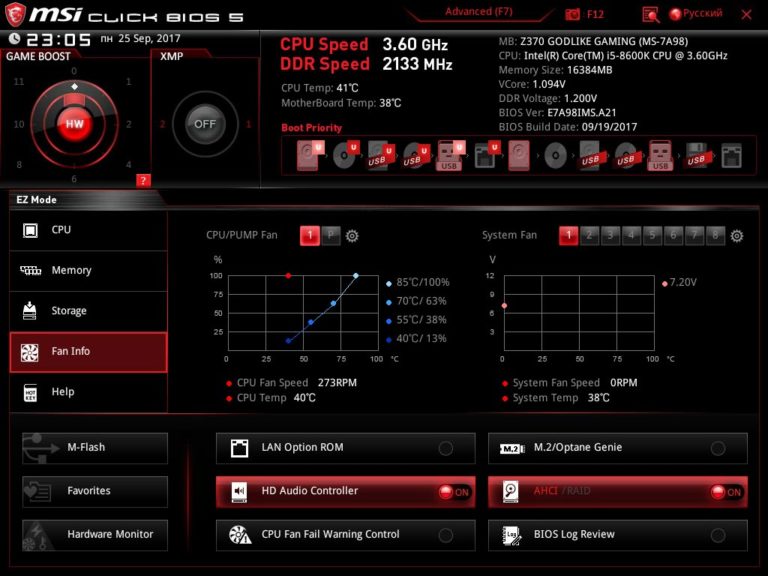Take screenshot with F12 camera icon

572,14
